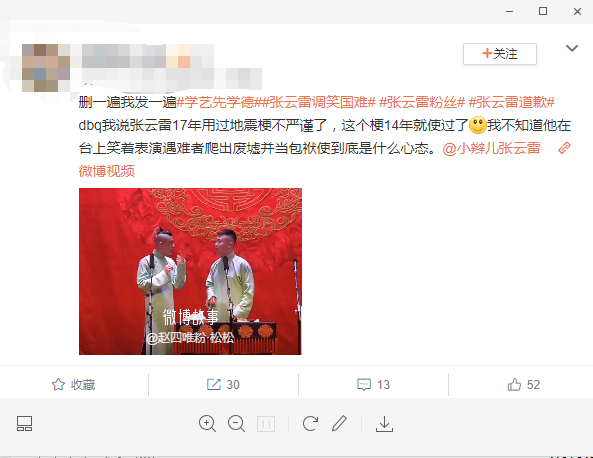This screenshot has height=458, width=593.
Task: Click the zoom in magnifier icon
Action: (207, 423)
